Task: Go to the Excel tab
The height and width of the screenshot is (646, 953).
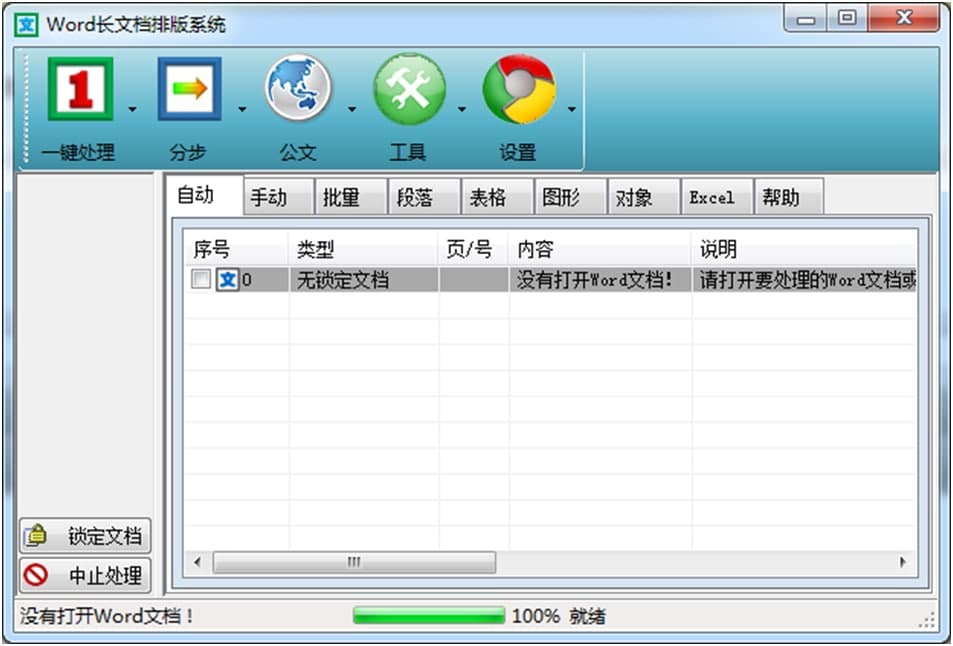Action: point(717,197)
